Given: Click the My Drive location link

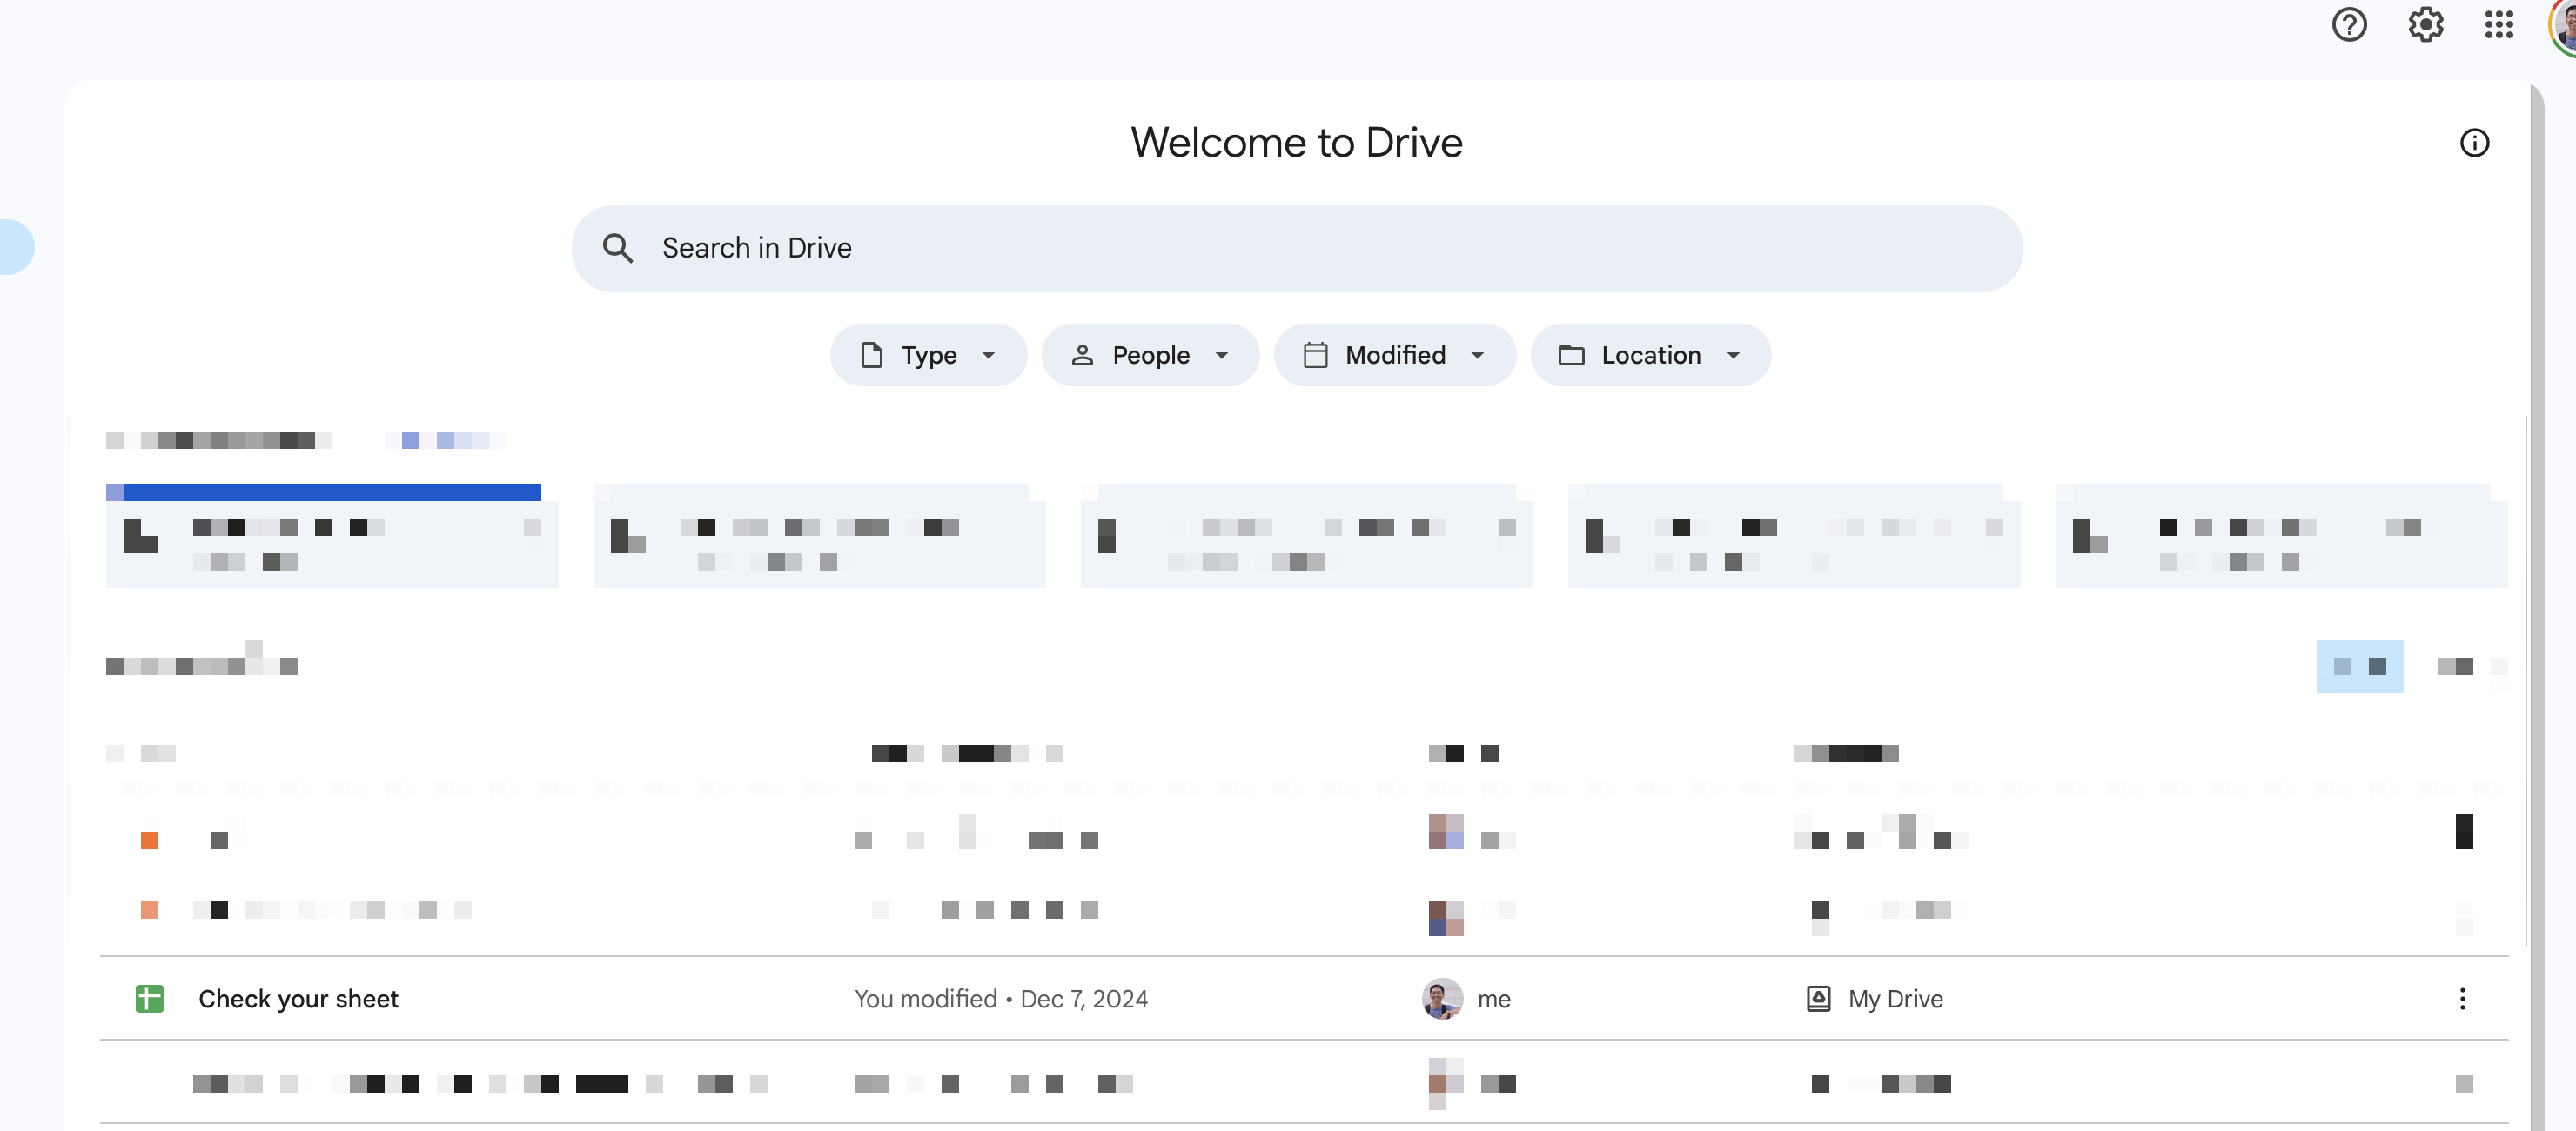Looking at the screenshot, I should tap(1895, 998).
